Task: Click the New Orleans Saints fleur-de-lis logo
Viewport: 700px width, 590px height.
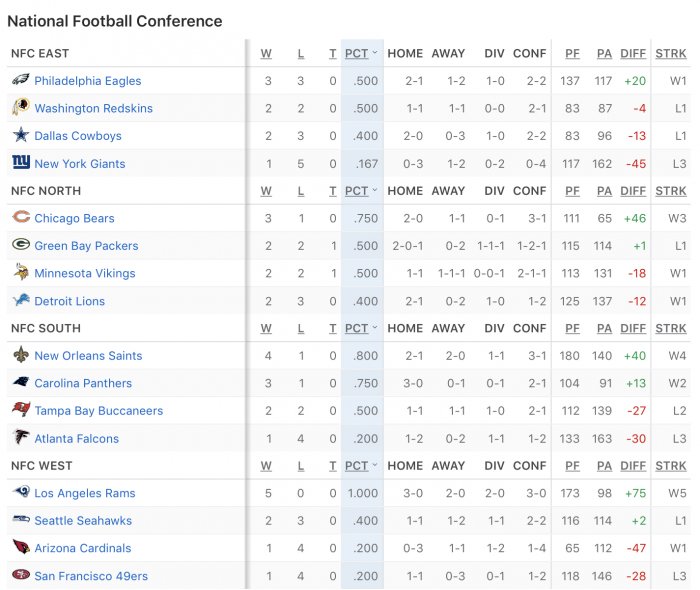Action: (x=21, y=355)
